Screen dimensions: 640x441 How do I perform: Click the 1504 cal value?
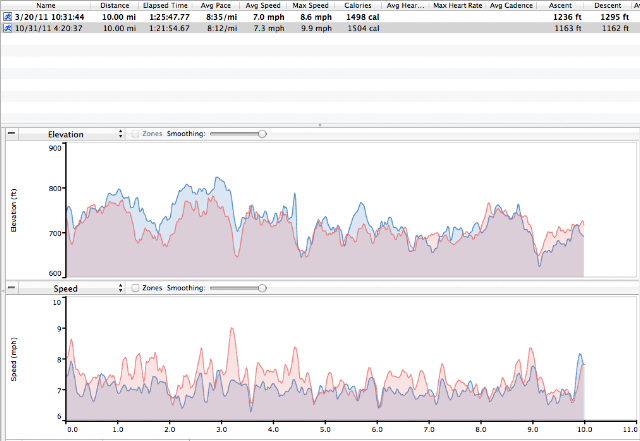(x=363, y=28)
